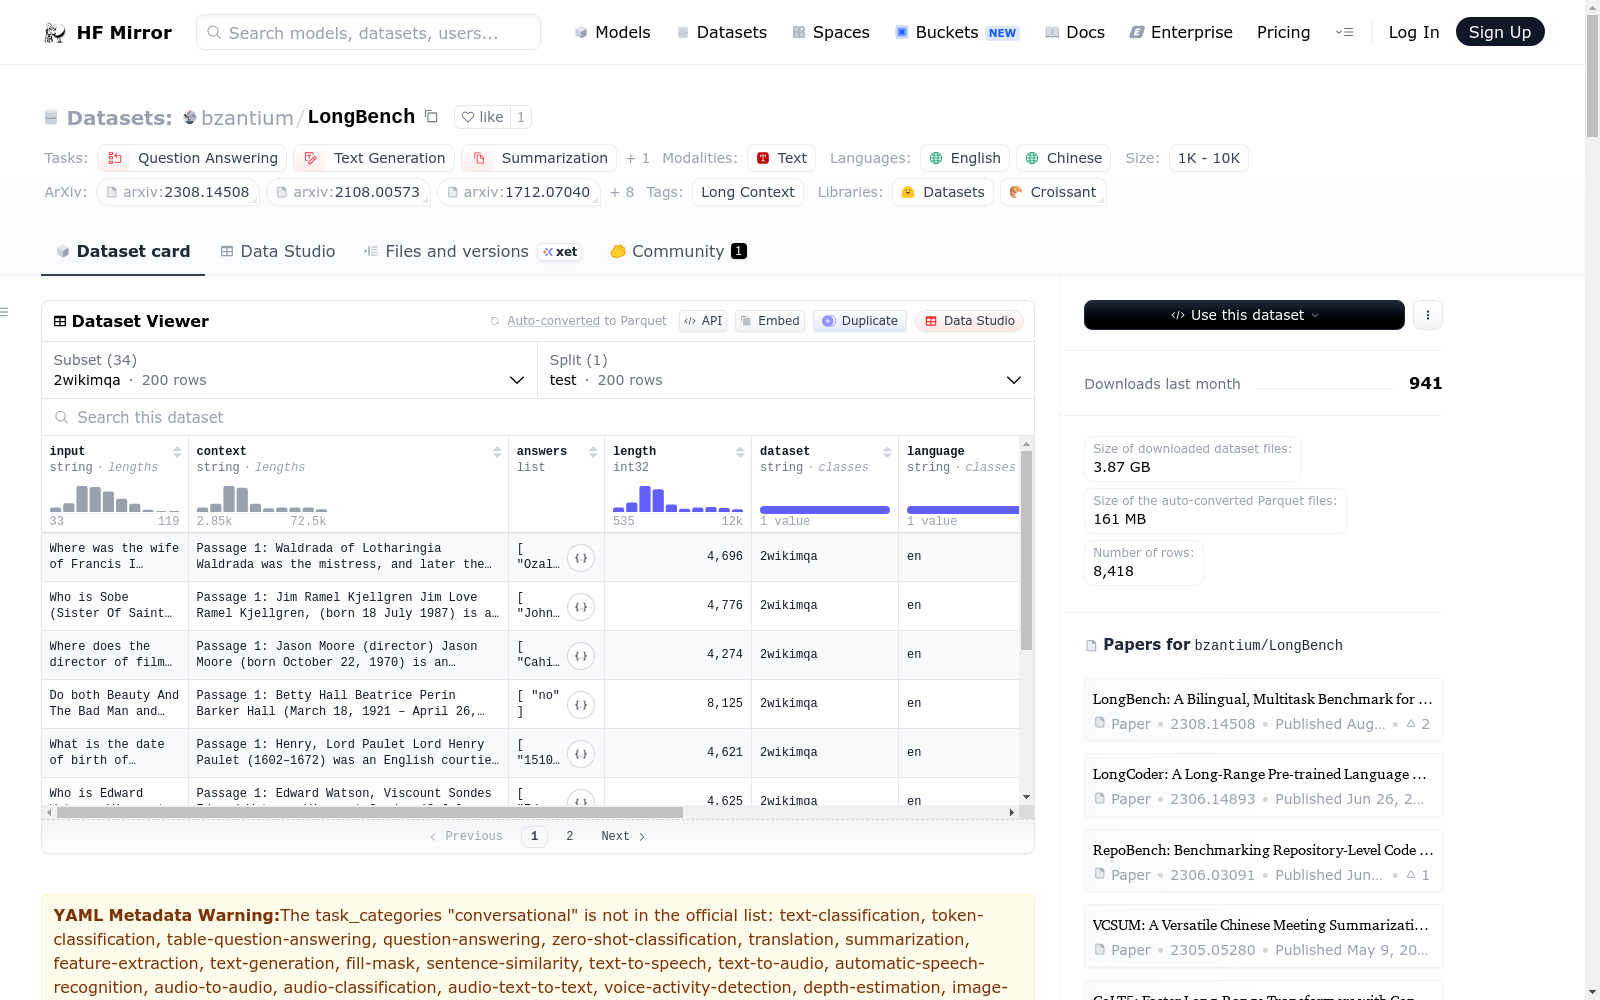Filter by the Summarization task tag
The height and width of the screenshot is (1000, 1600).
(x=539, y=158)
